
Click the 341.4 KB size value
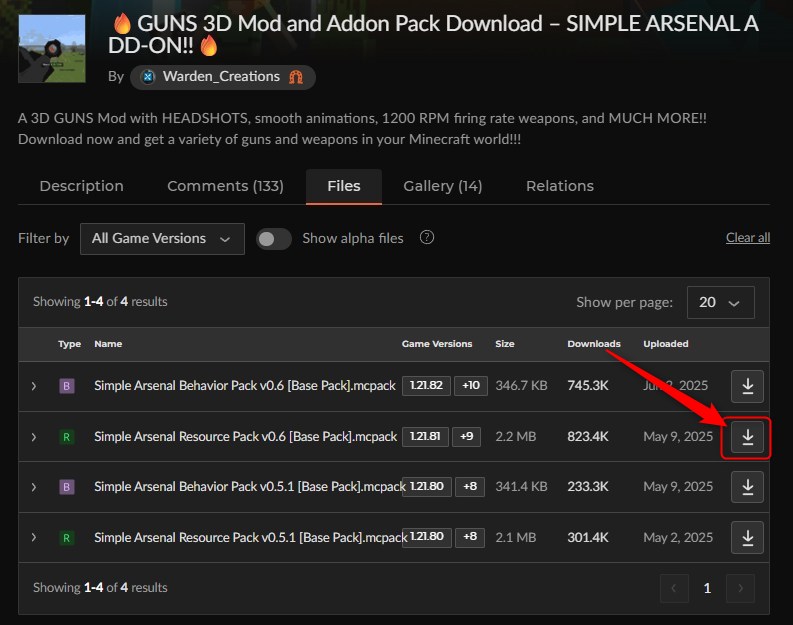[521, 486]
